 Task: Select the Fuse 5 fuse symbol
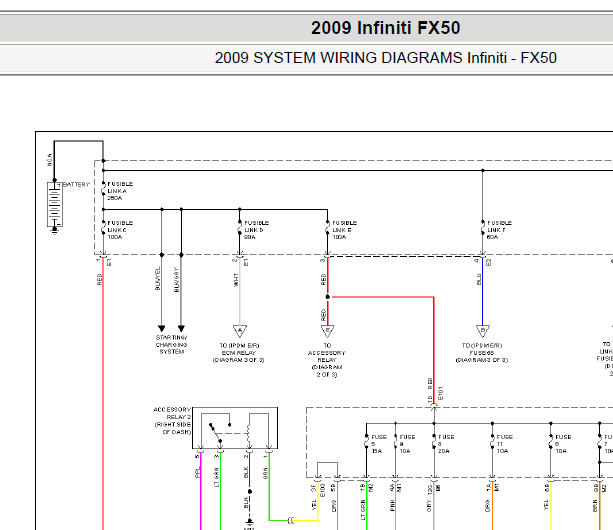[x=366, y=442]
